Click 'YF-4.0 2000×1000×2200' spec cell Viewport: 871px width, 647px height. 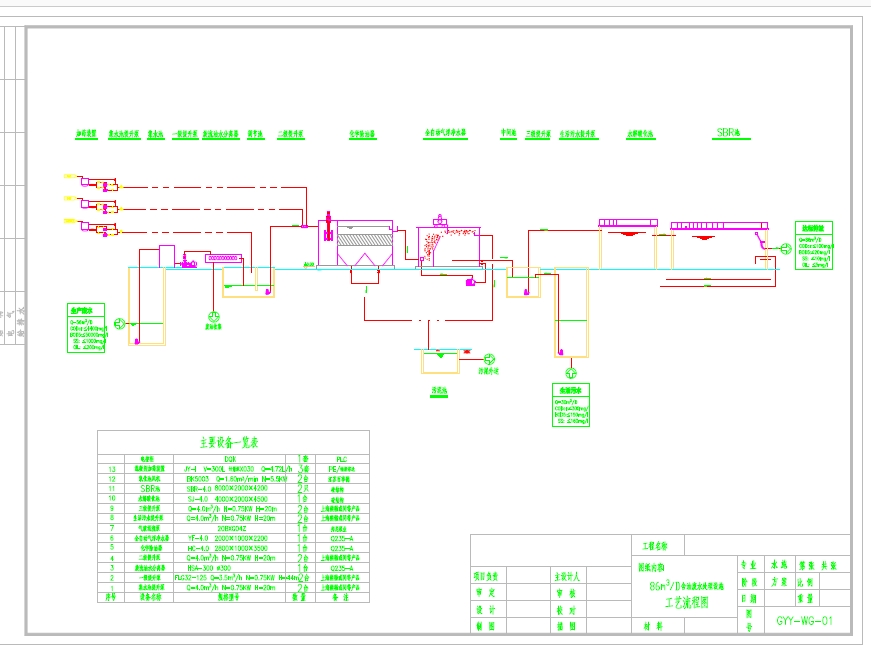click(x=227, y=538)
